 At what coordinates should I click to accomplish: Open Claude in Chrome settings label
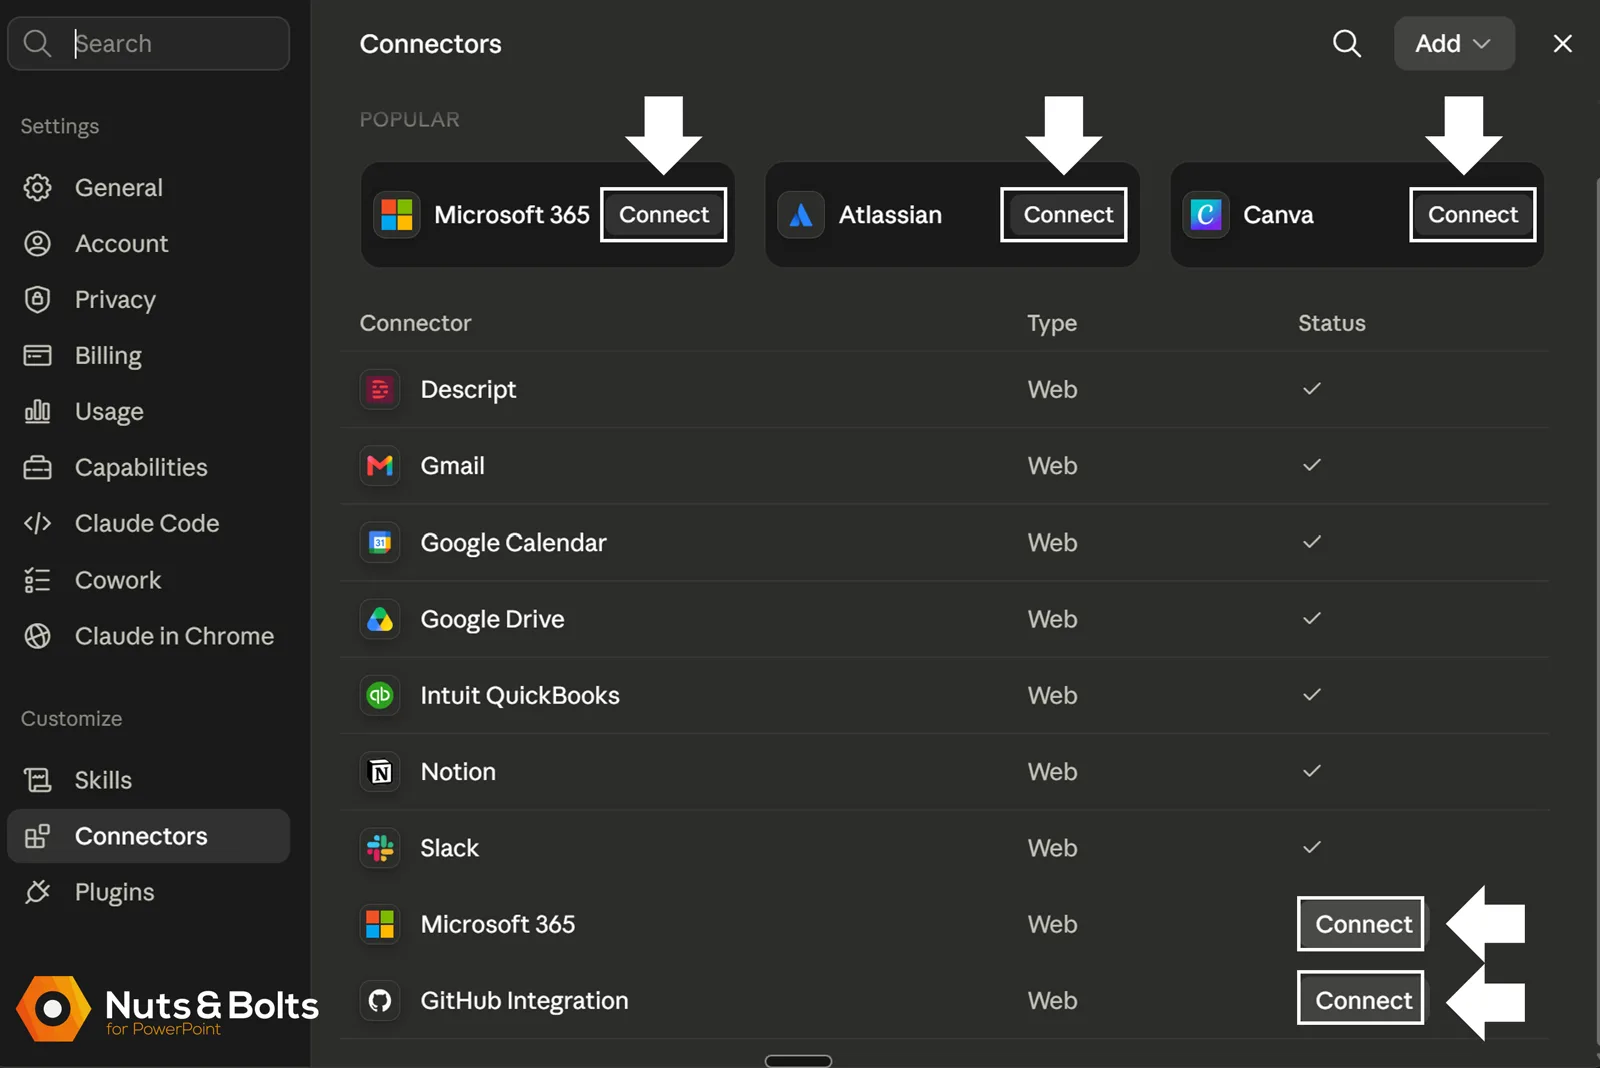point(174,636)
